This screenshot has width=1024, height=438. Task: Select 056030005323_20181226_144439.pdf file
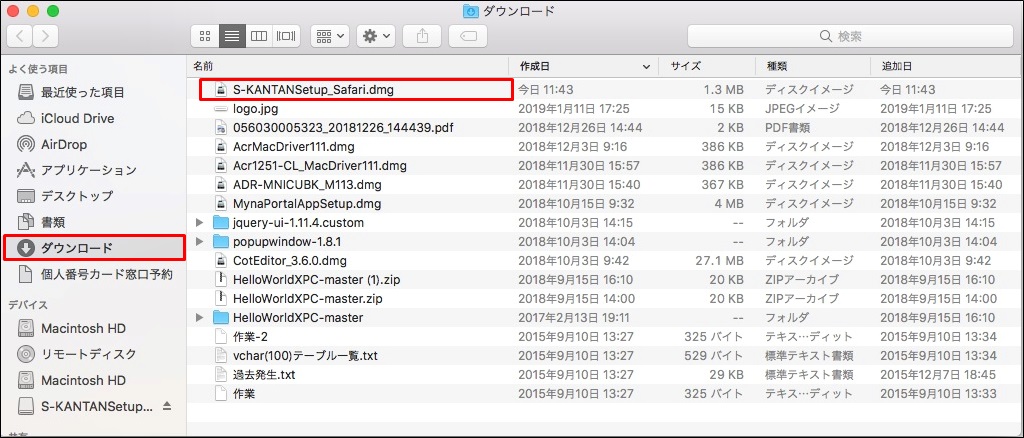click(x=343, y=127)
